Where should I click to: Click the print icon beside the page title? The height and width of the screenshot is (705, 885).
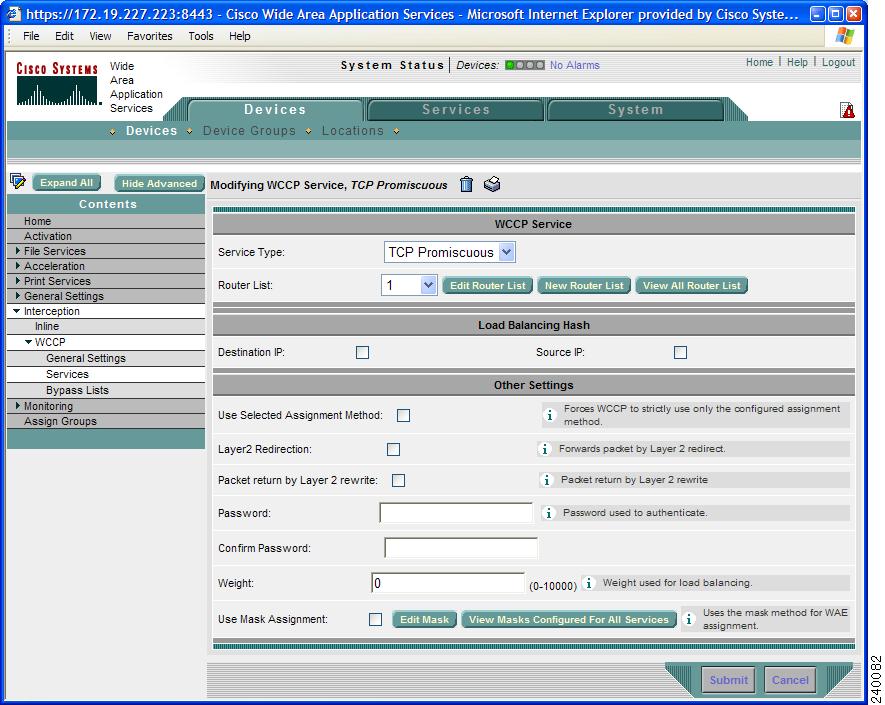(492, 184)
